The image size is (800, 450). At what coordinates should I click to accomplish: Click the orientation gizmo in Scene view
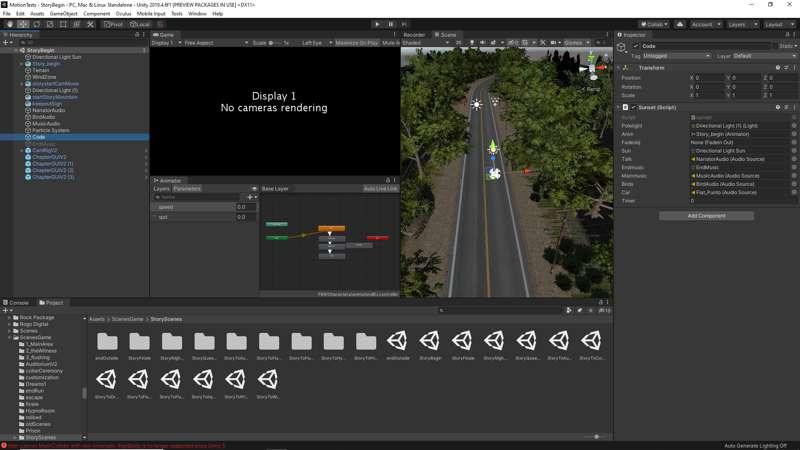point(592,66)
